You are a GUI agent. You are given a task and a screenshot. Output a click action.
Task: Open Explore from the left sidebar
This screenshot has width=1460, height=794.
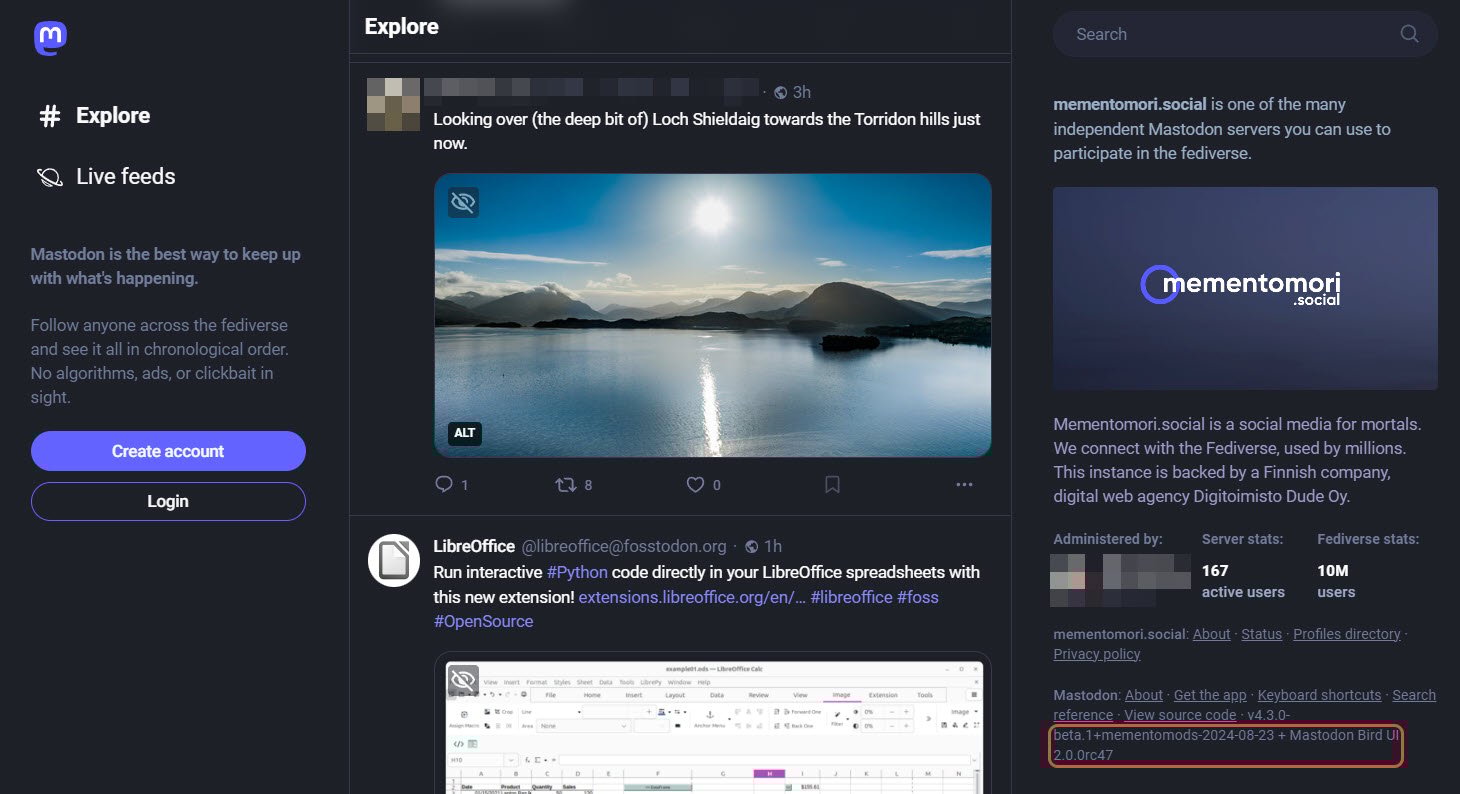click(112, 116)
